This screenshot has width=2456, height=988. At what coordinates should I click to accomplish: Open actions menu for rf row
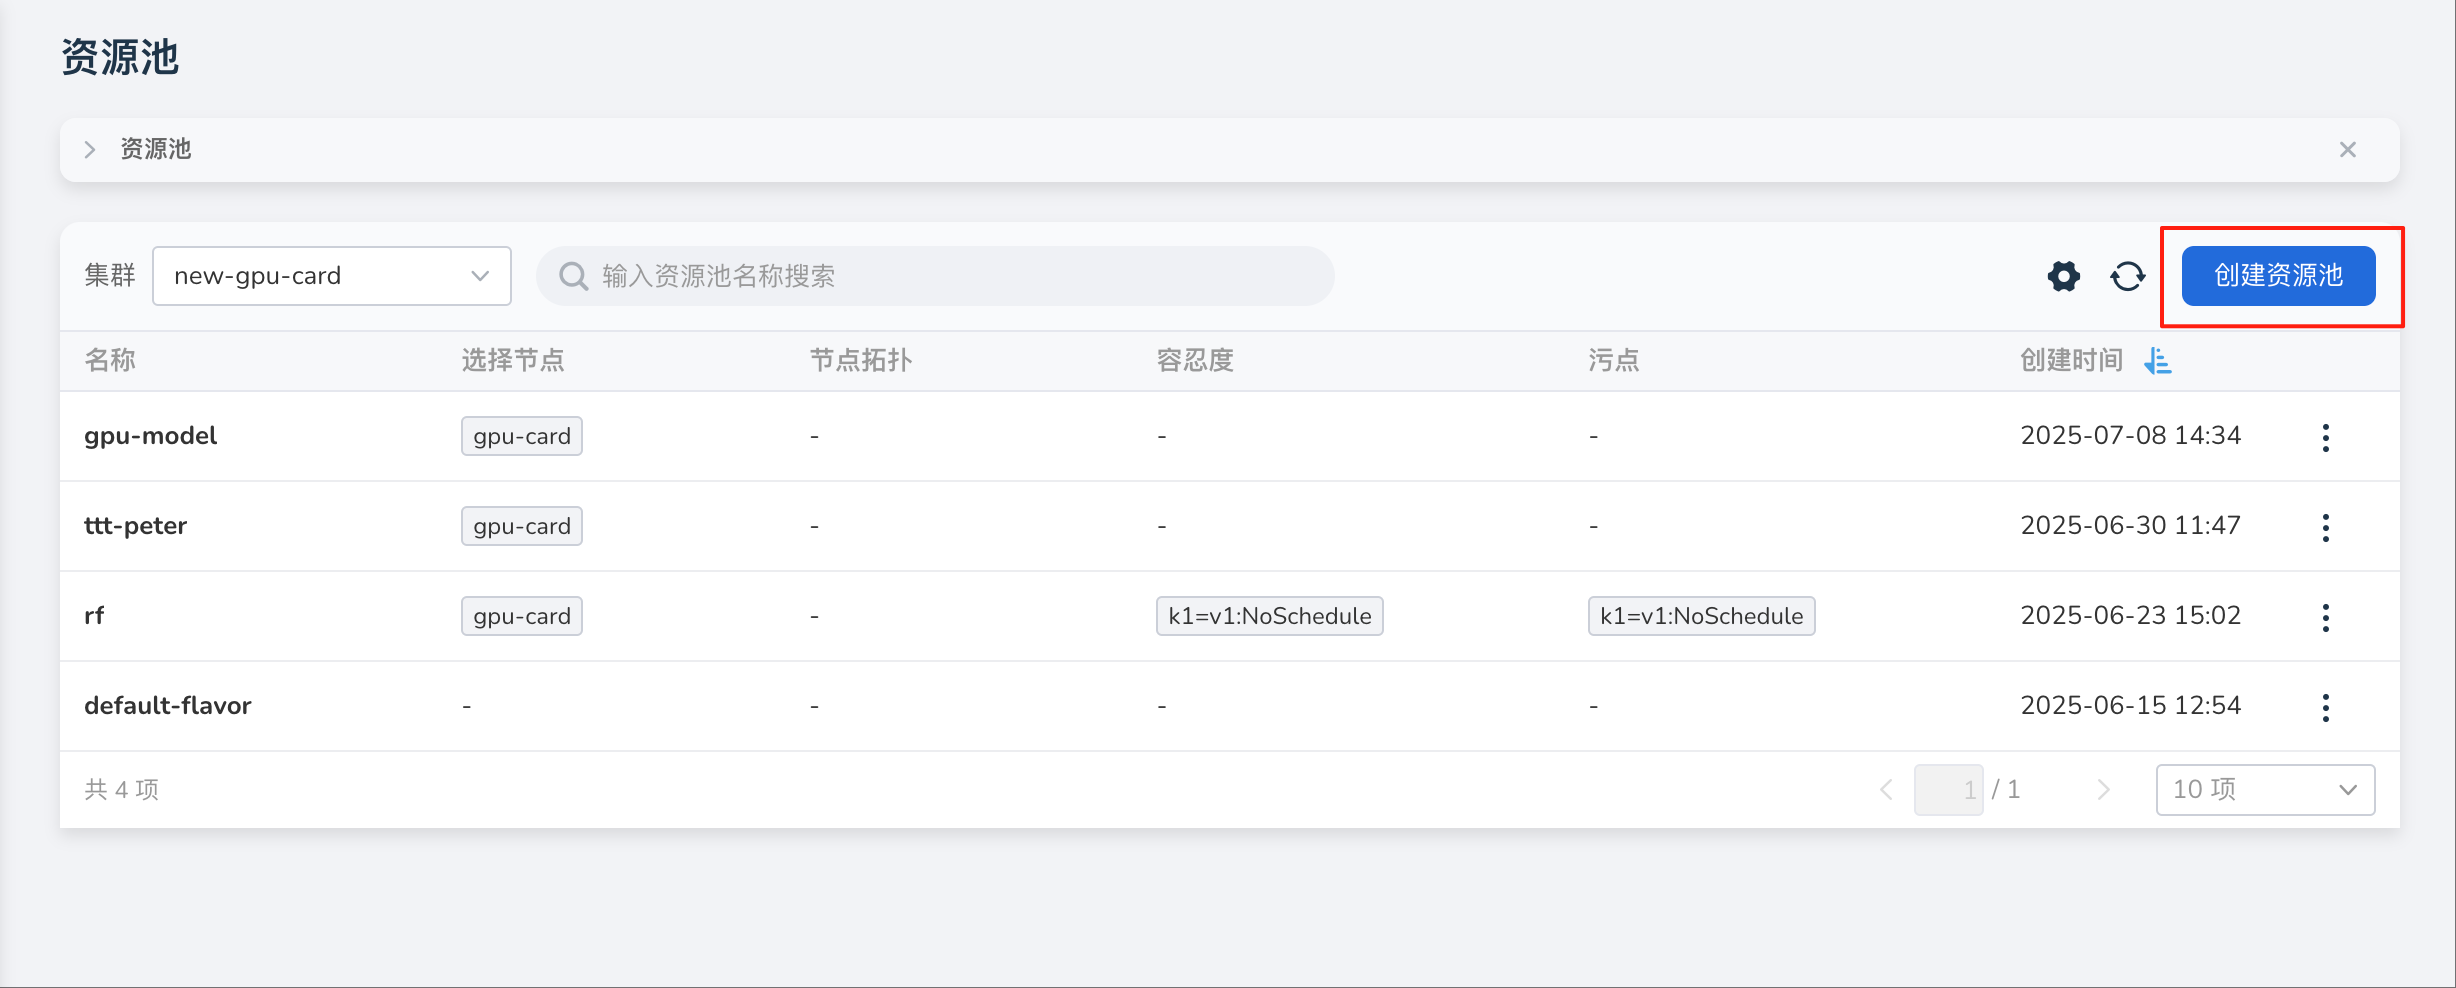coord(2325,617)
